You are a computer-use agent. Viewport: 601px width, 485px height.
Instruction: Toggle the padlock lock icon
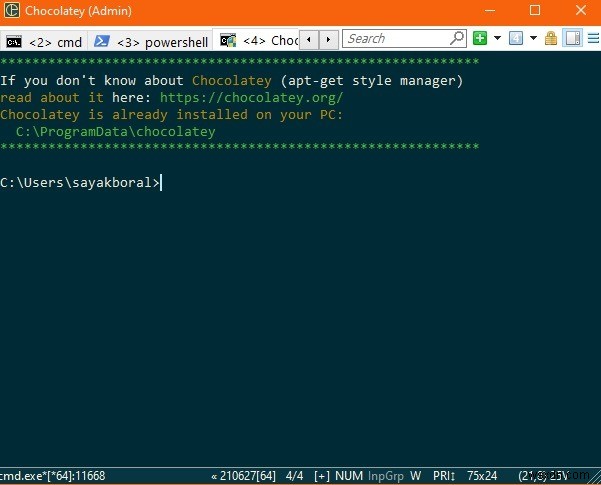(x=551, y=38)
